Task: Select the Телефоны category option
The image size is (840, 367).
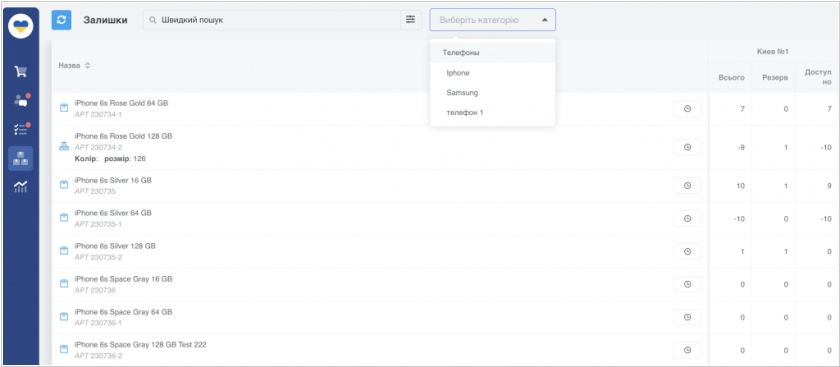Action: pyautogui.click(x=492, y=53)
